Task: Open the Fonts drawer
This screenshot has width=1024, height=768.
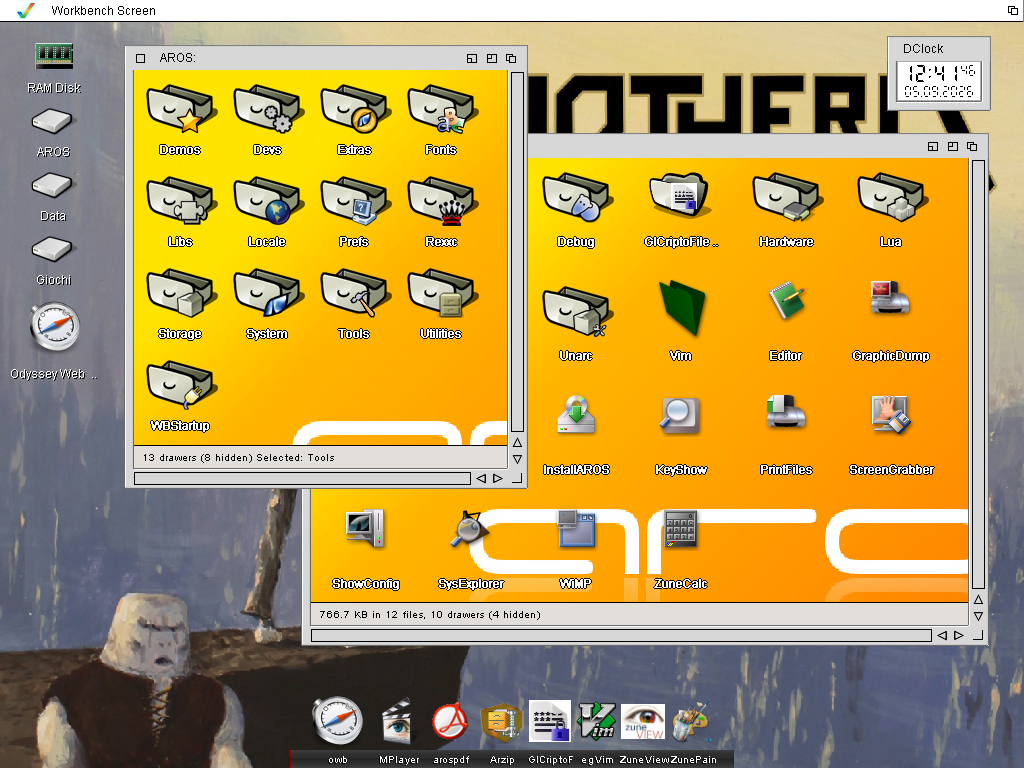Action: coord(441,110)
